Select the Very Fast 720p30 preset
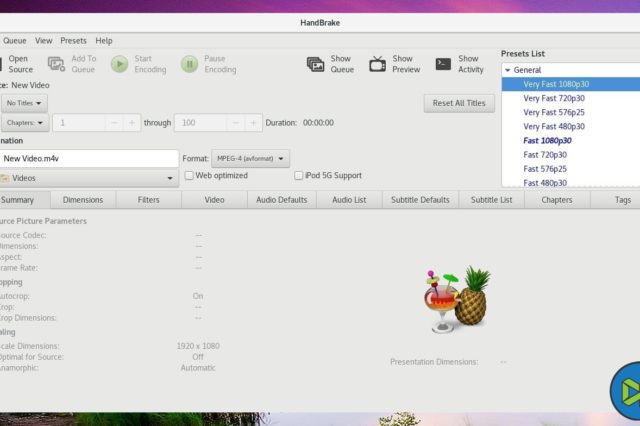 point(571,98)
